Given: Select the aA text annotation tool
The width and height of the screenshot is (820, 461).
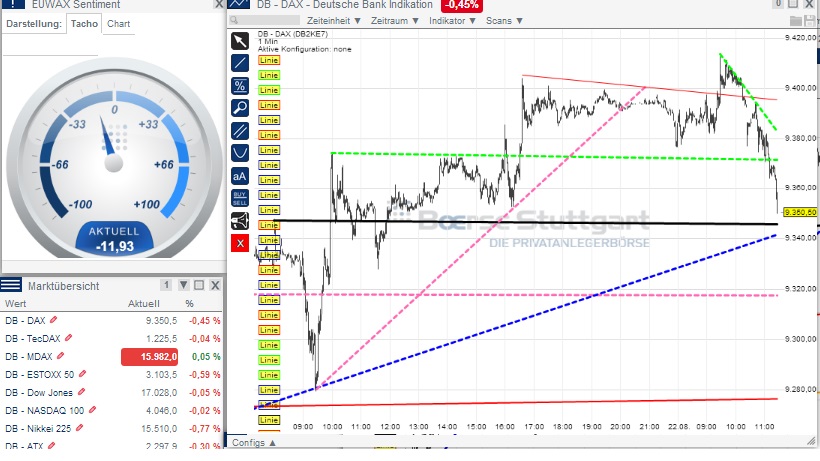Looking at the screenshot, I should (240, 176).
